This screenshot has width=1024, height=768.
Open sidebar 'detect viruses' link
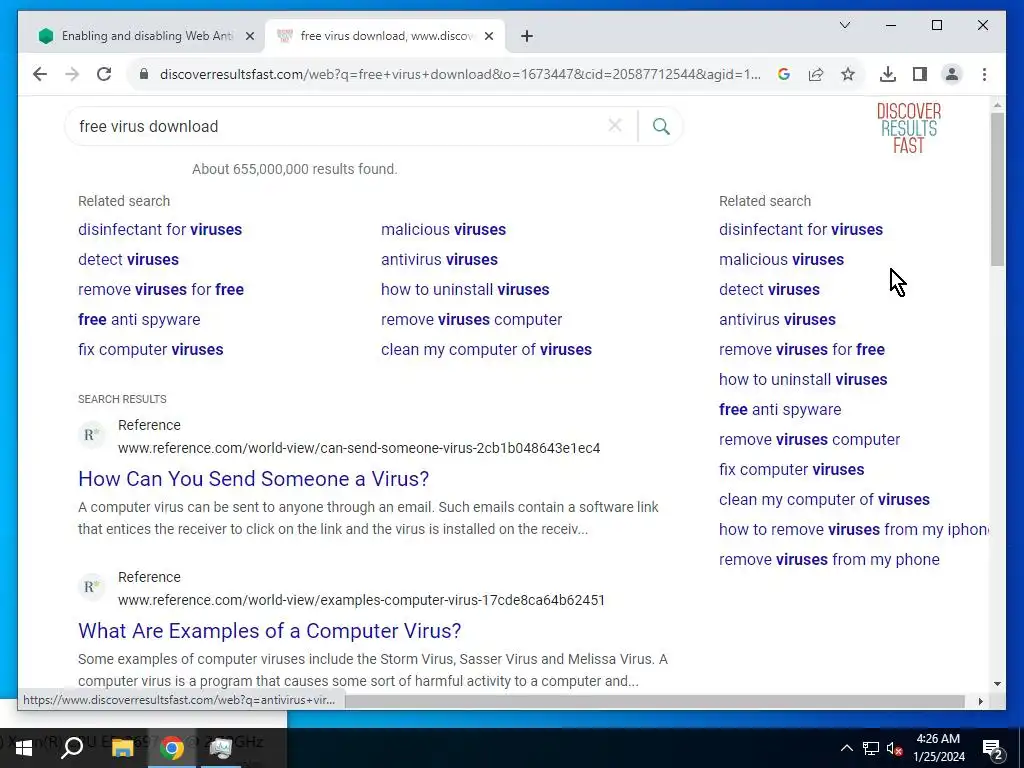(x=769, y=289)
